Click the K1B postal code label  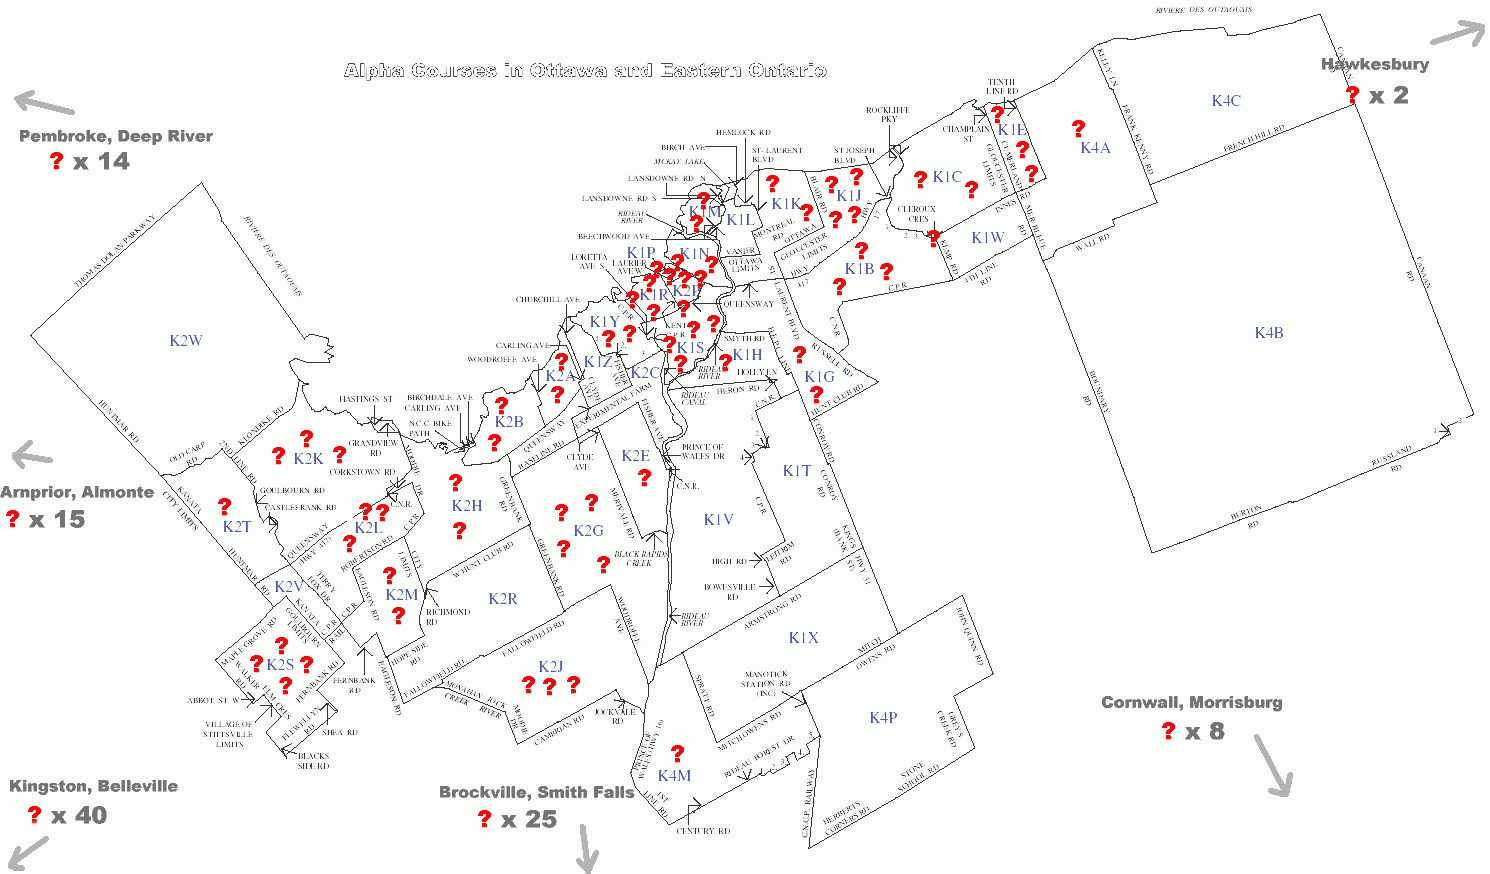coord(860,268)
